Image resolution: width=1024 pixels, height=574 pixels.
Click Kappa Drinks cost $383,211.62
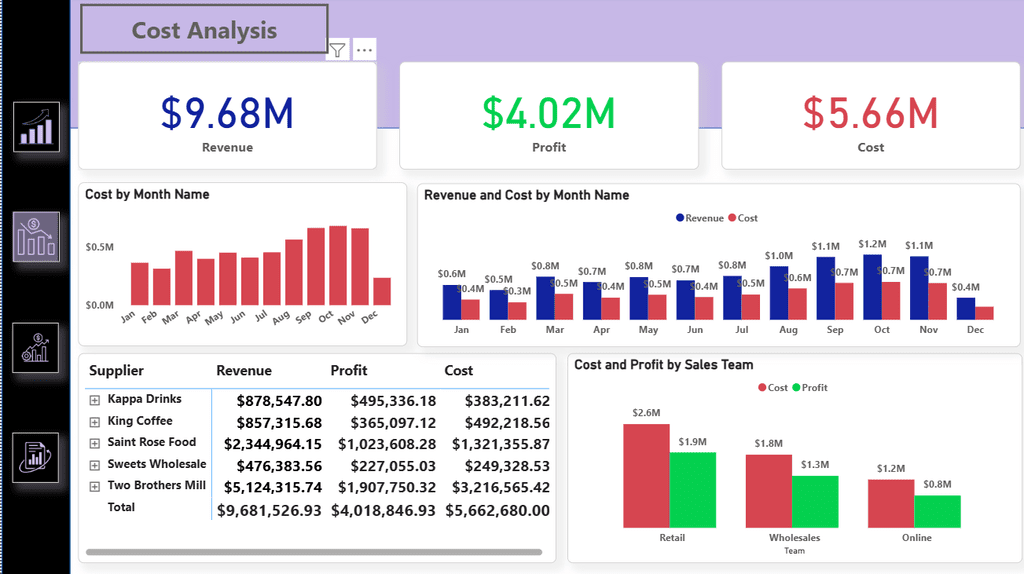(507, 401)
